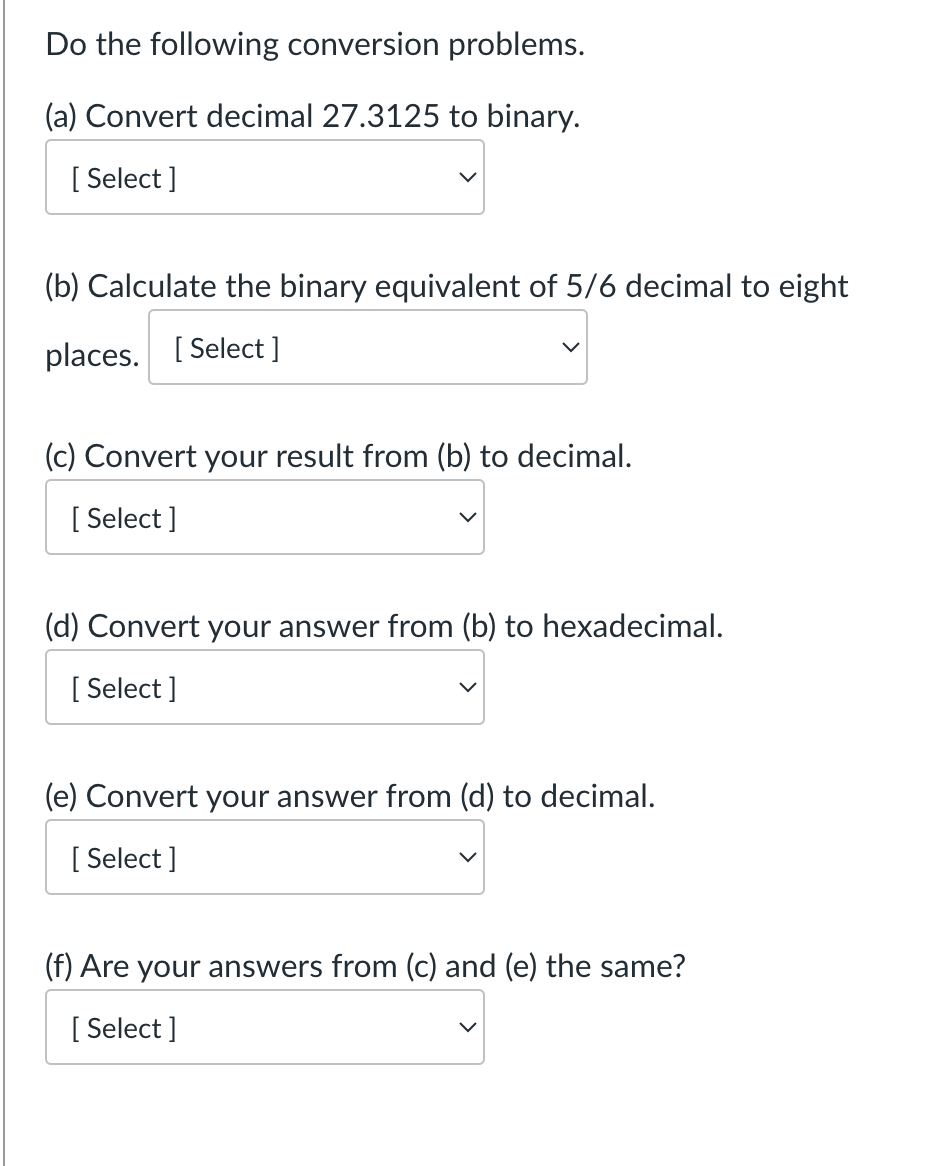Click the [ Select ] text in part (d)
This screenshot has height=1166, width=934.
(x=120, y=688)
